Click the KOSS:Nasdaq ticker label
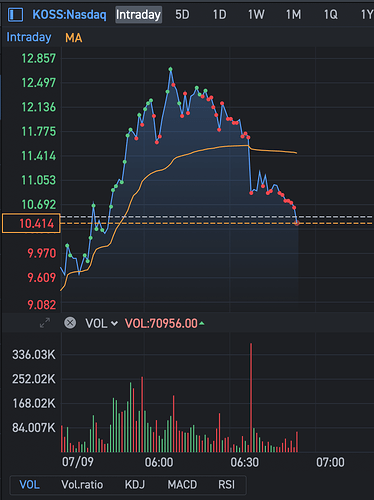This screenshot has width=374, height=500. click(69, 15)
